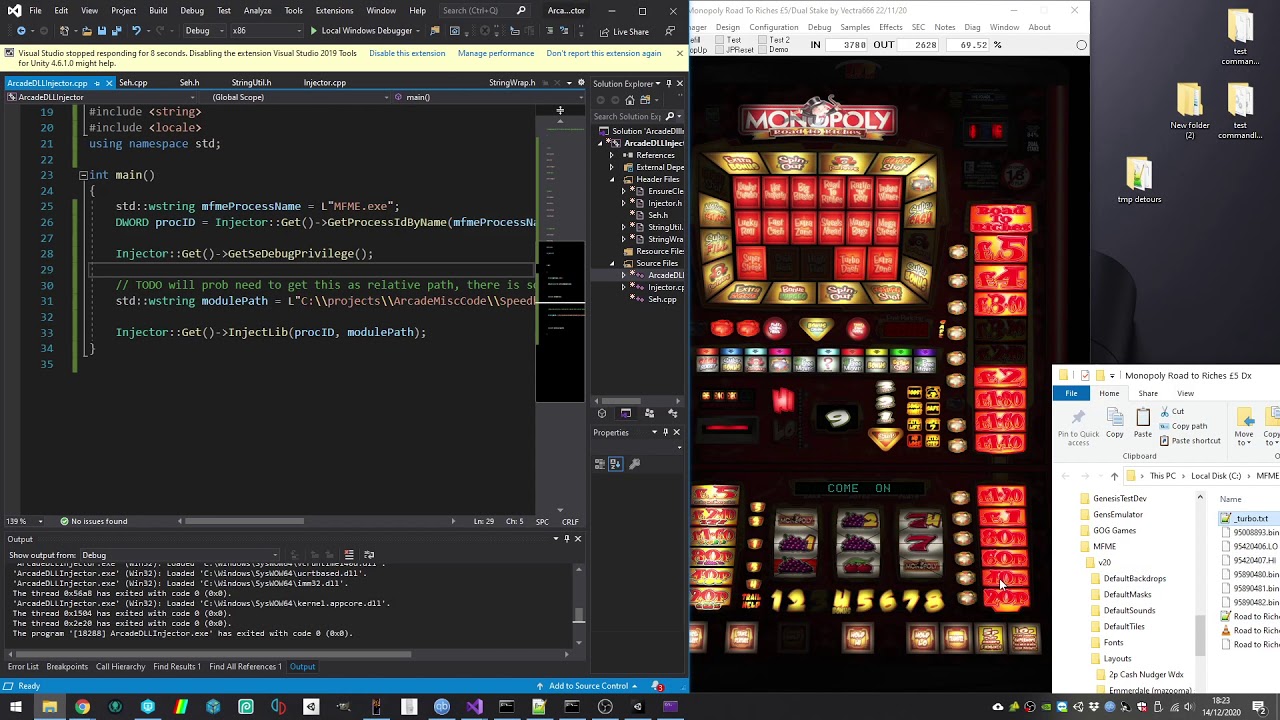Click the search magnifier in Solution Explorer

click(670, 116)
